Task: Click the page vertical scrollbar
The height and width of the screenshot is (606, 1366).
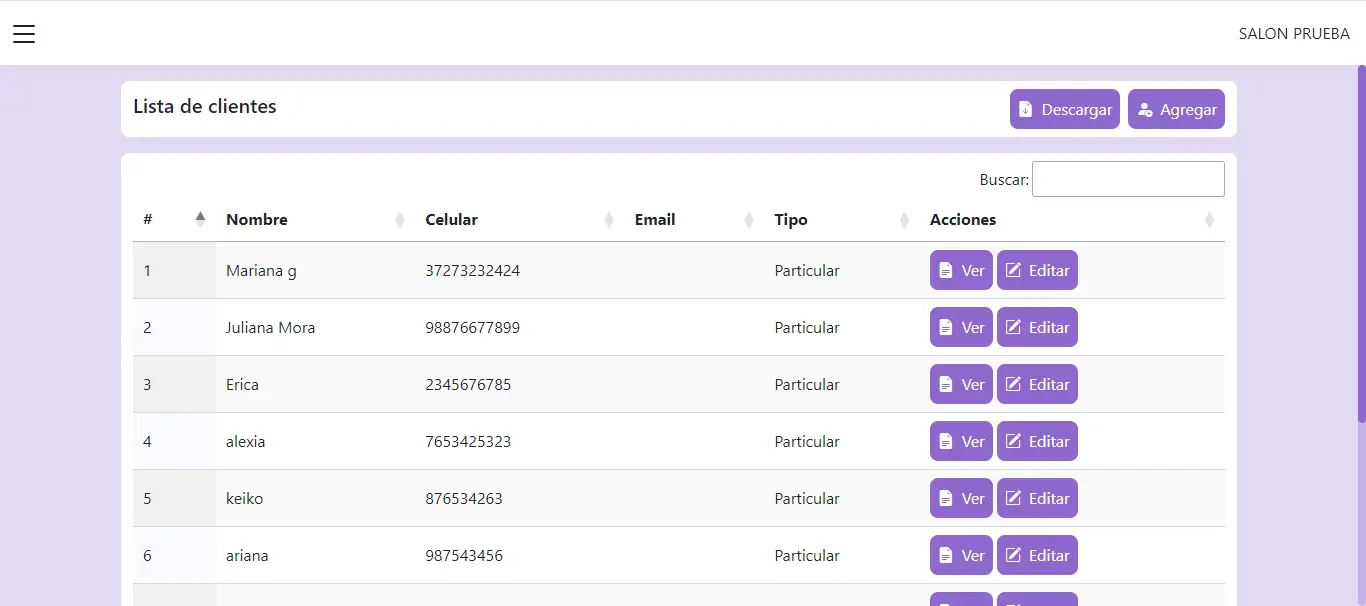Action: 1361,244
